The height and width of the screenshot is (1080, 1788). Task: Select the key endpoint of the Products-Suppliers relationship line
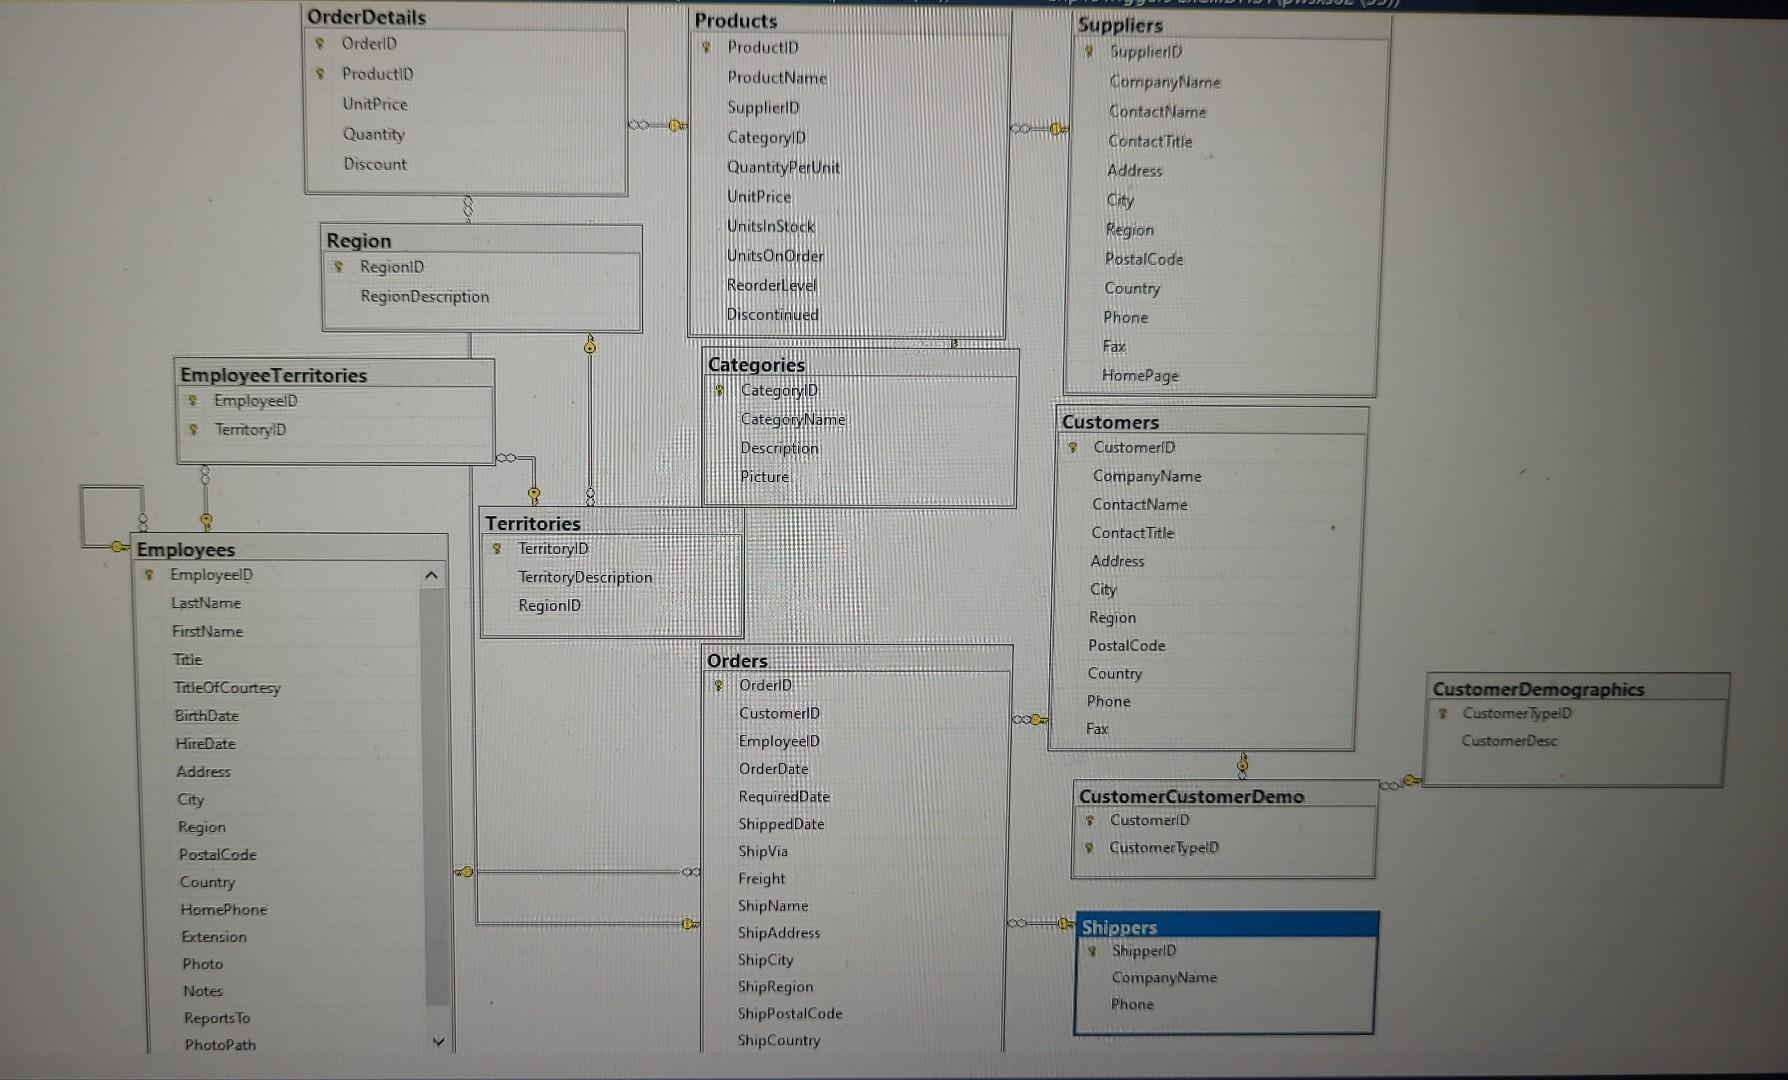coord(1055,128)
